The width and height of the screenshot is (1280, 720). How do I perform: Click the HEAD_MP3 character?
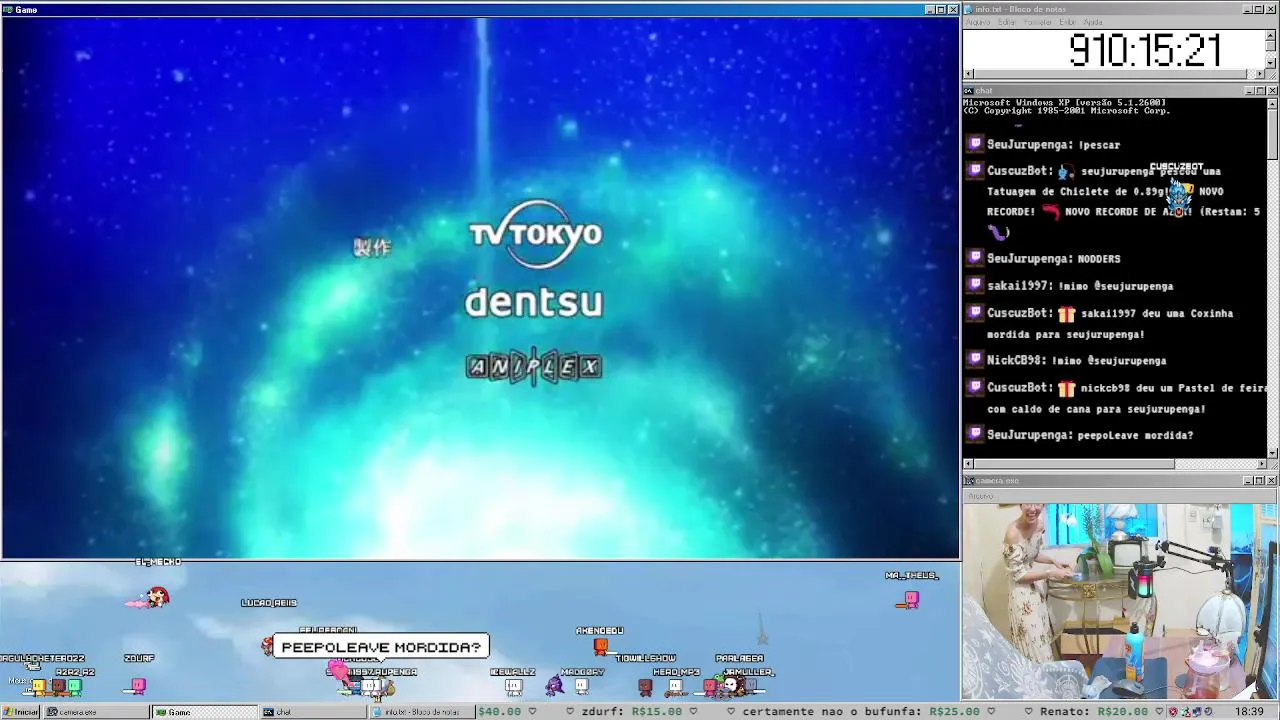[675, 686]
